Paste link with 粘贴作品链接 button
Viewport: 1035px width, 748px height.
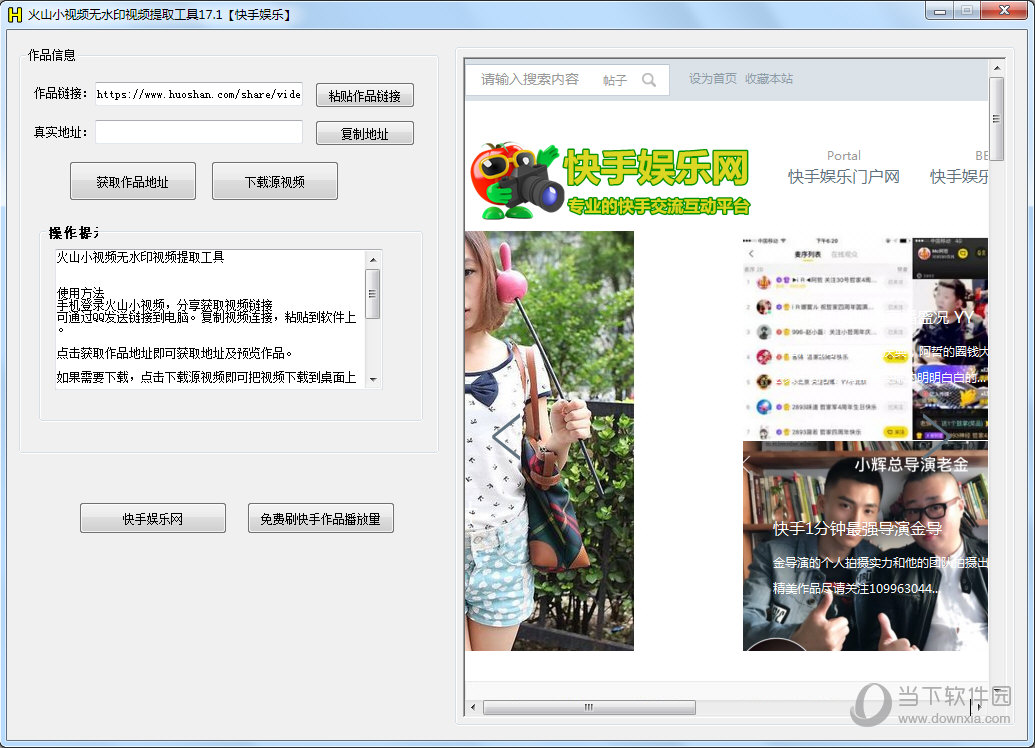coord(365,95)
